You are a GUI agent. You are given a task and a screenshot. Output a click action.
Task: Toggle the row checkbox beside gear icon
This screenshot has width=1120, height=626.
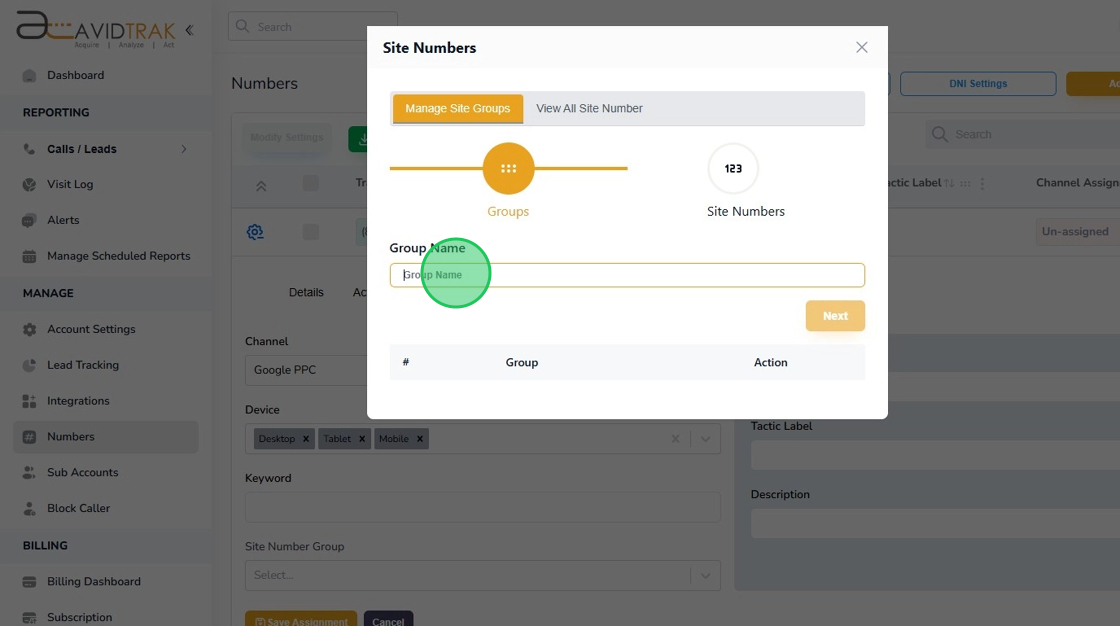click(311, 232)
